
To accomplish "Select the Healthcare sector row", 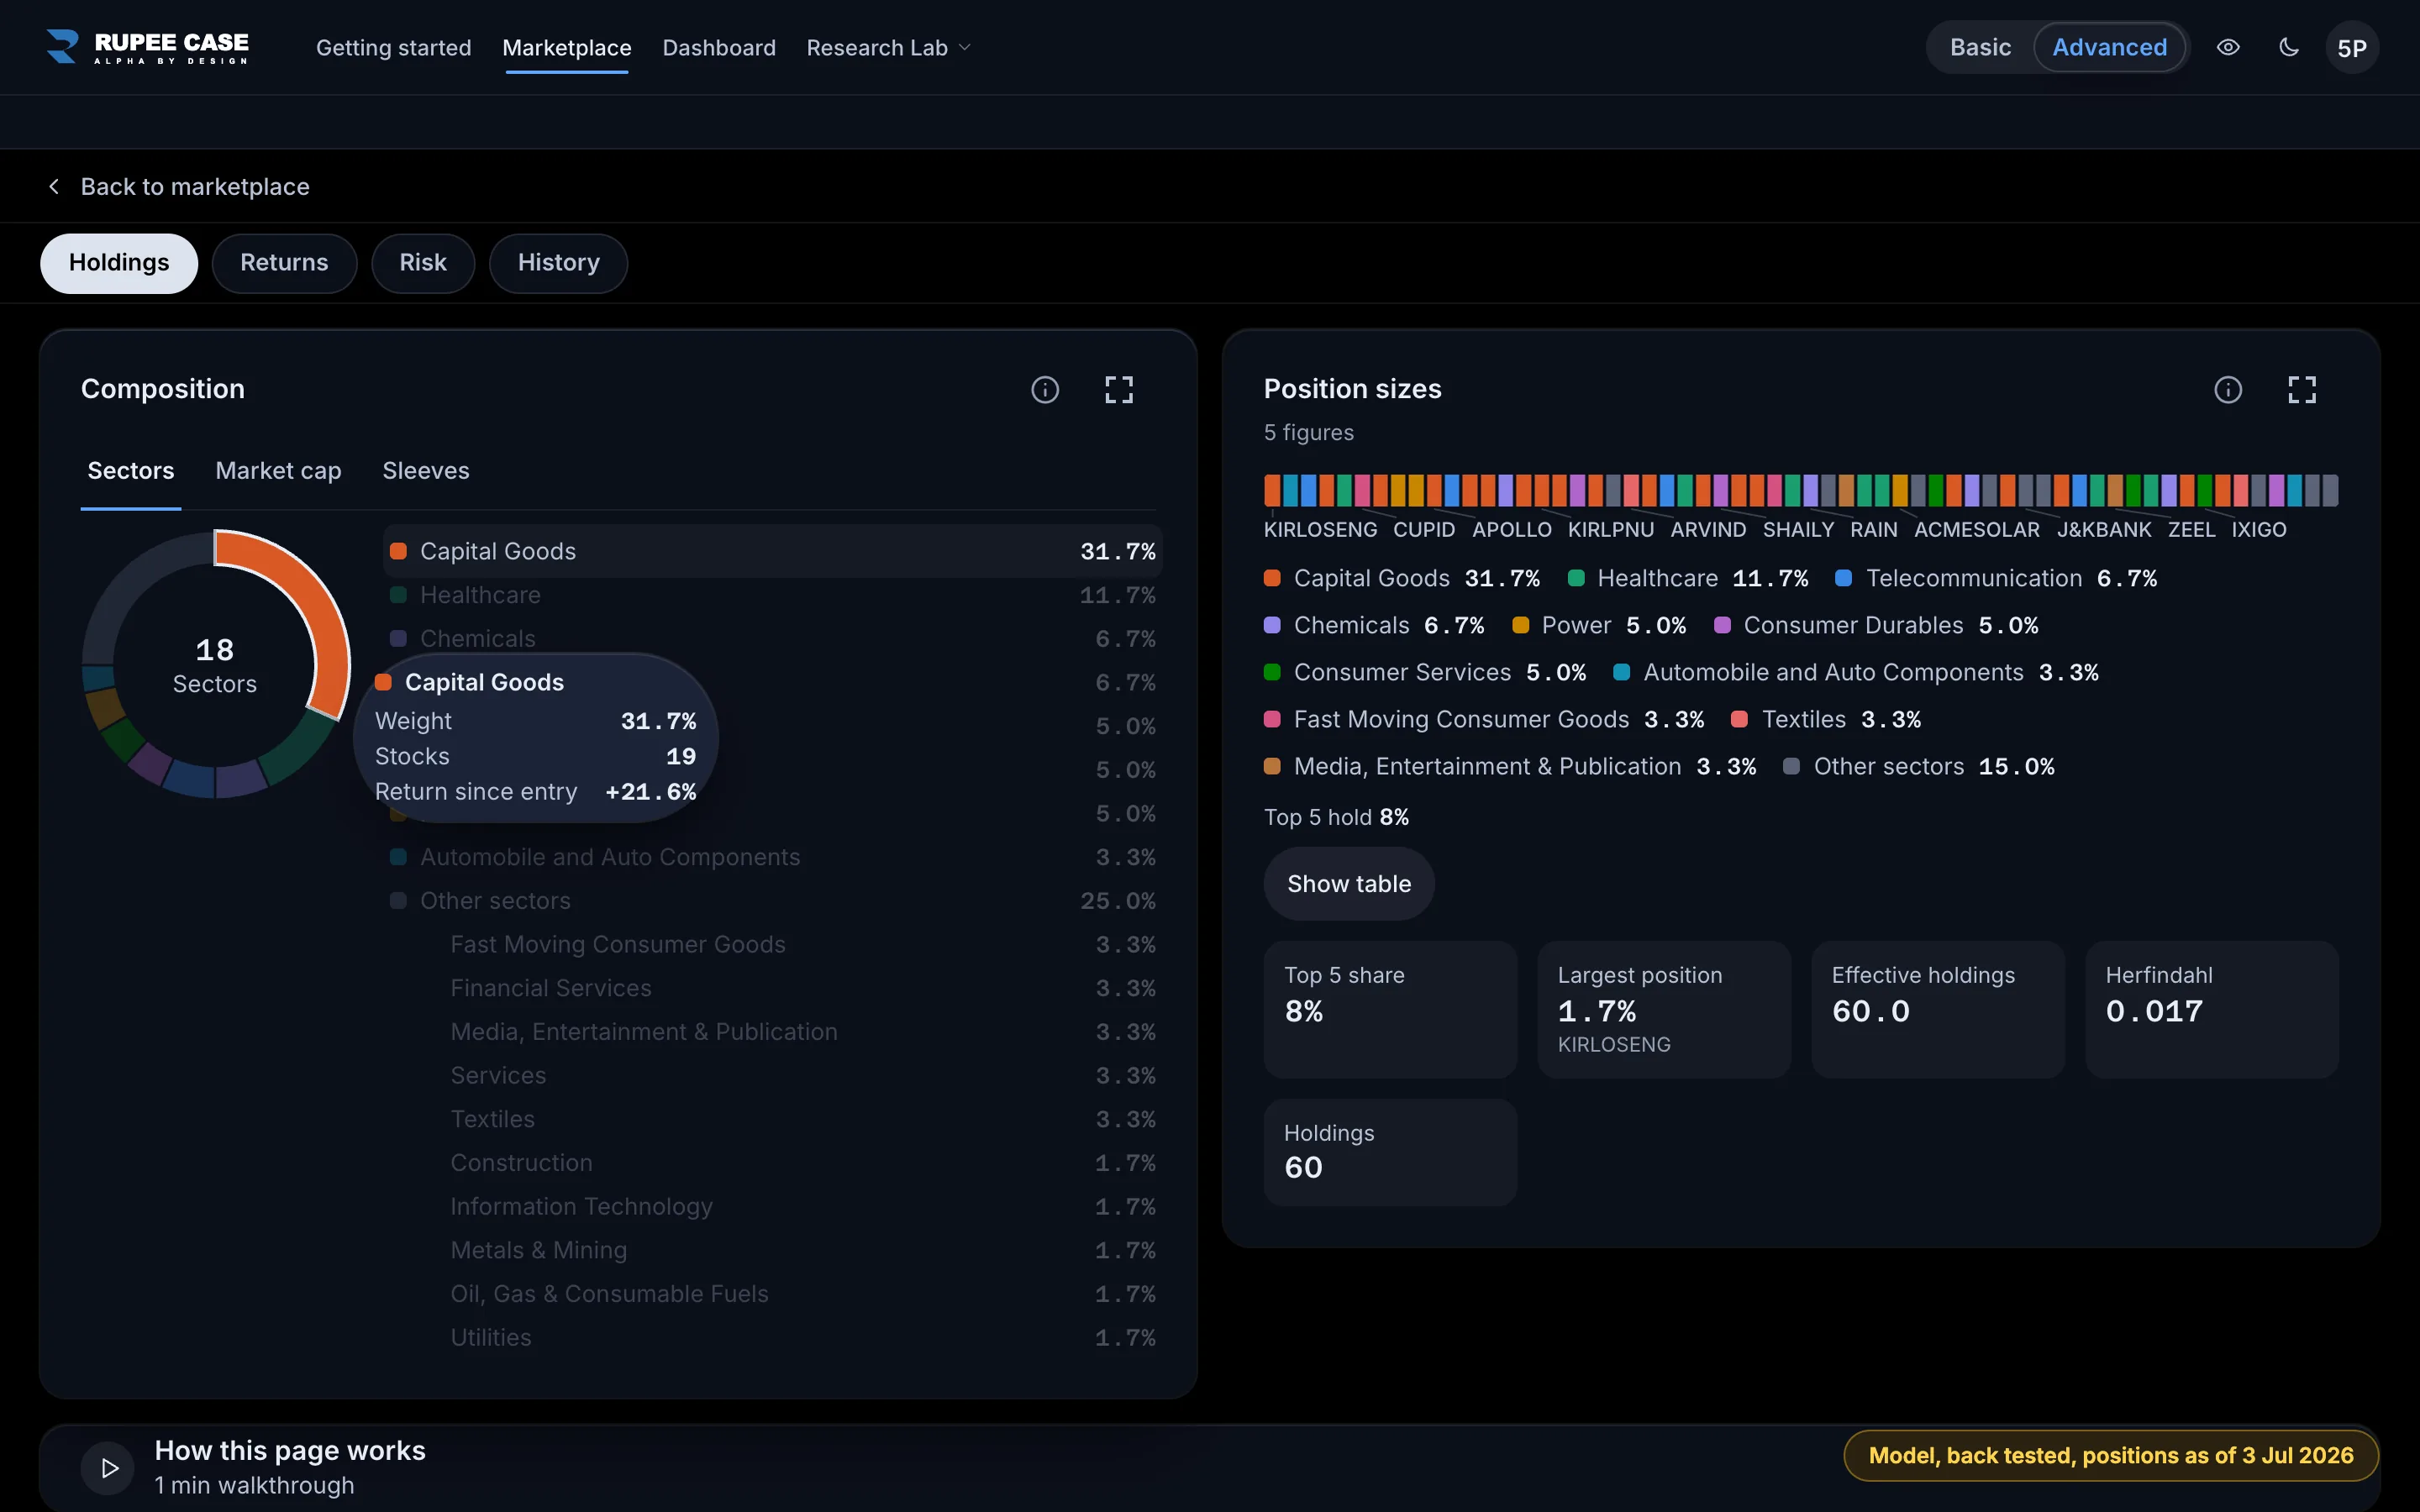I will click(773, 595).
